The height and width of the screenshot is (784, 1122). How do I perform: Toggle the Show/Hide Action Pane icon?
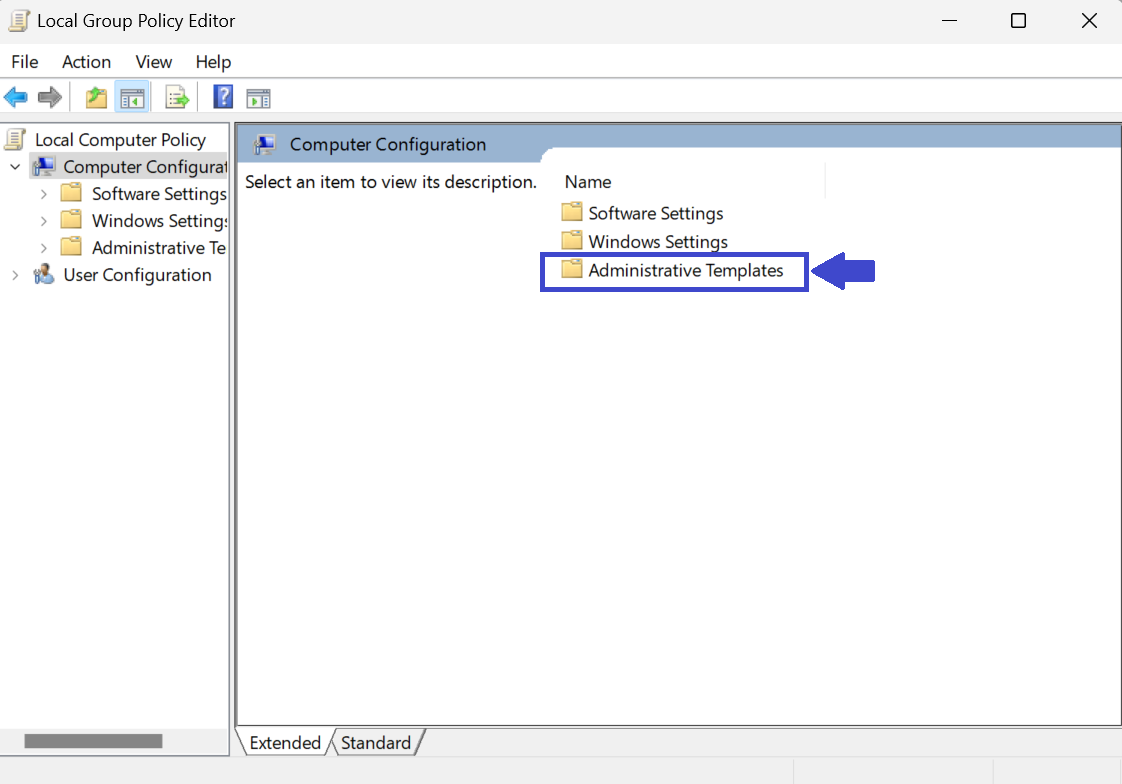click(259, 97)
